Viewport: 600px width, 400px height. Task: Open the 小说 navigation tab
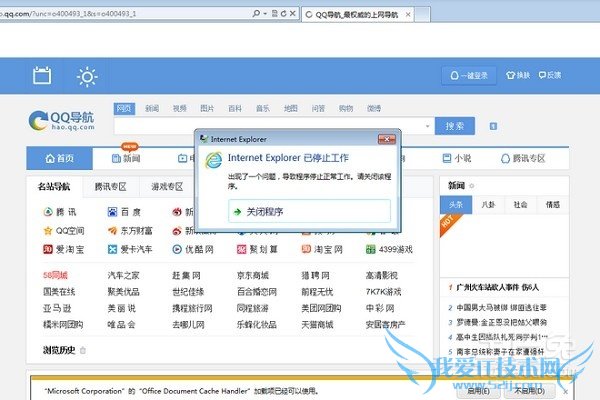tap(457, 158)
